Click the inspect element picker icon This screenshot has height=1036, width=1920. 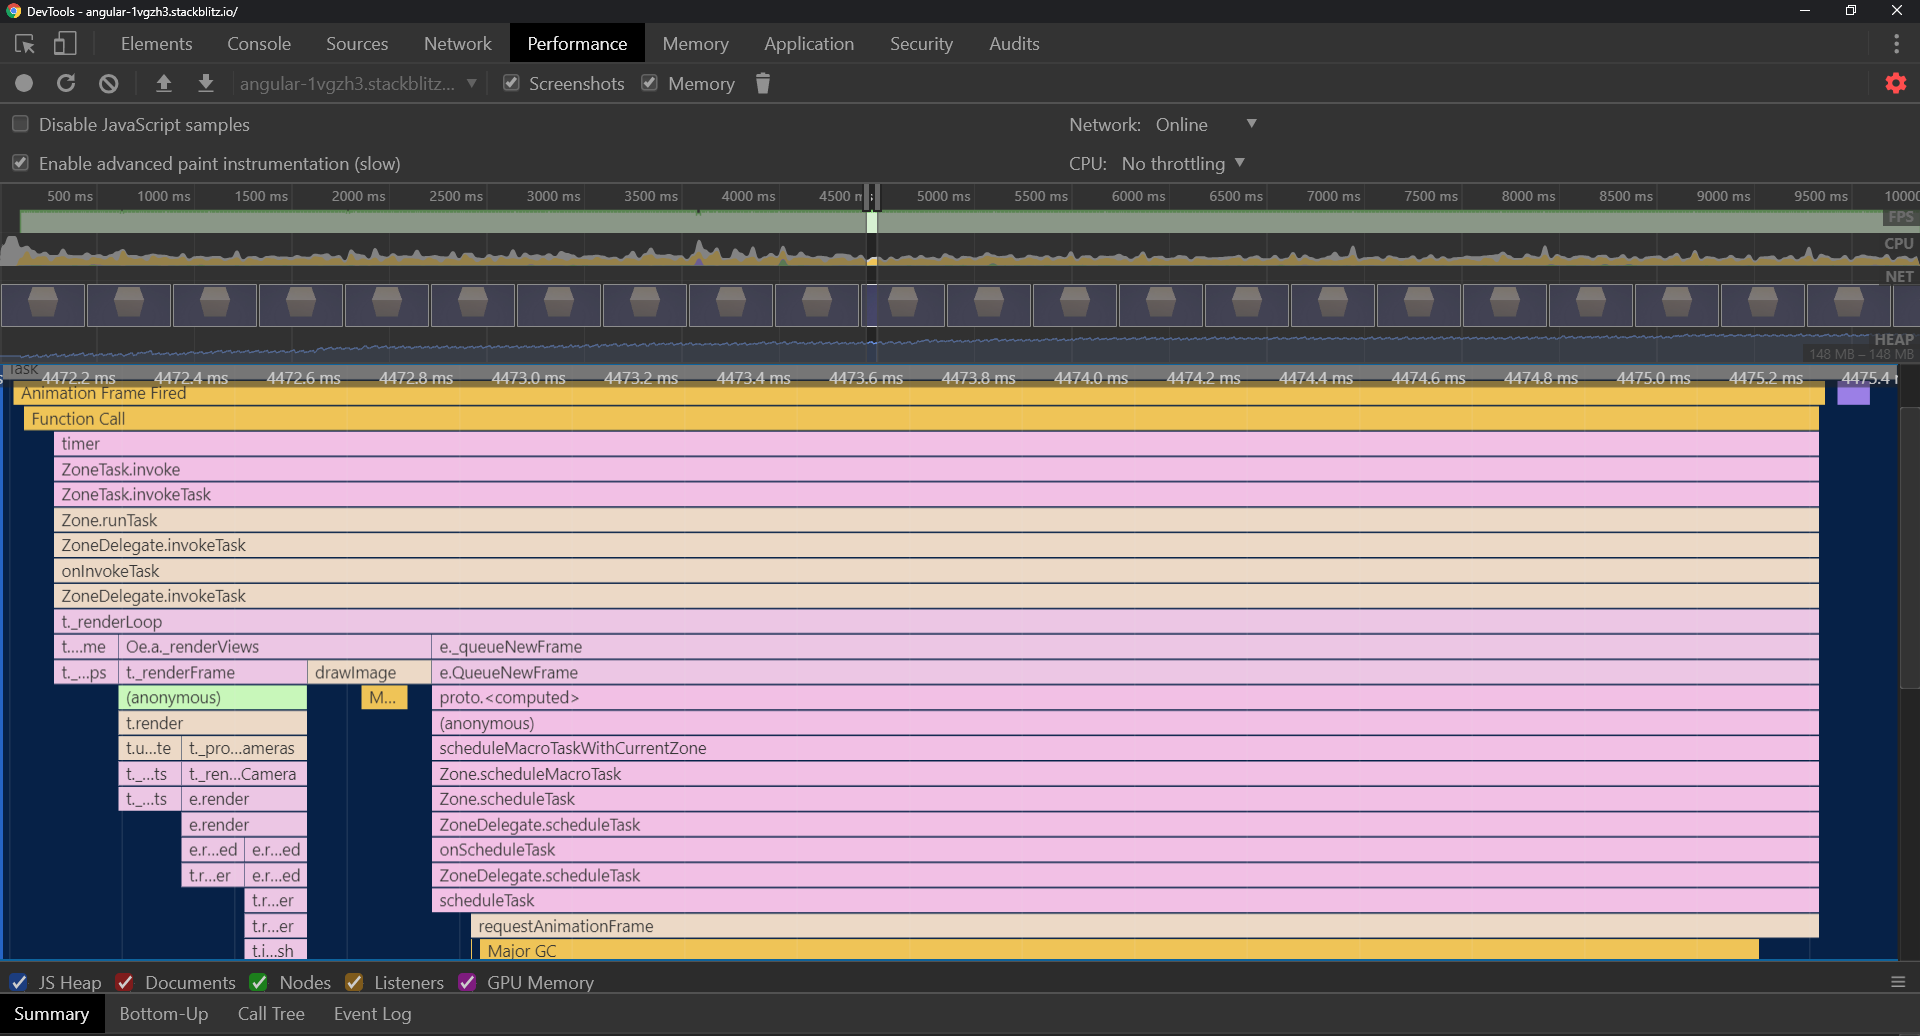pyautogui.click(x=25, y=44)
